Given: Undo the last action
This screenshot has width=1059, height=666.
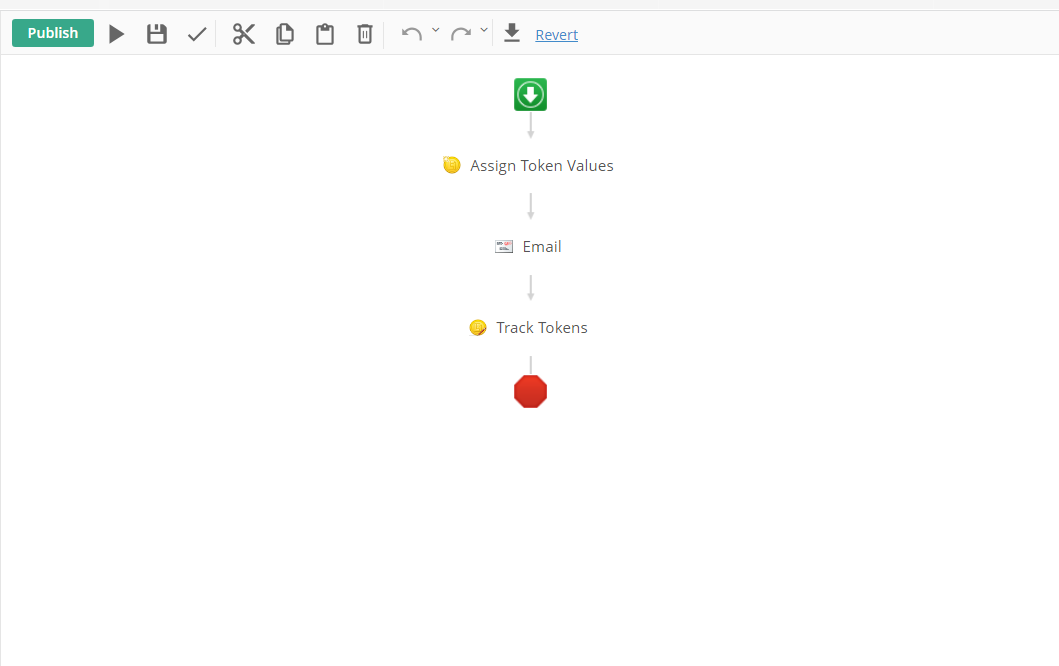Looking at the screenshot, I should coord(411,34).
